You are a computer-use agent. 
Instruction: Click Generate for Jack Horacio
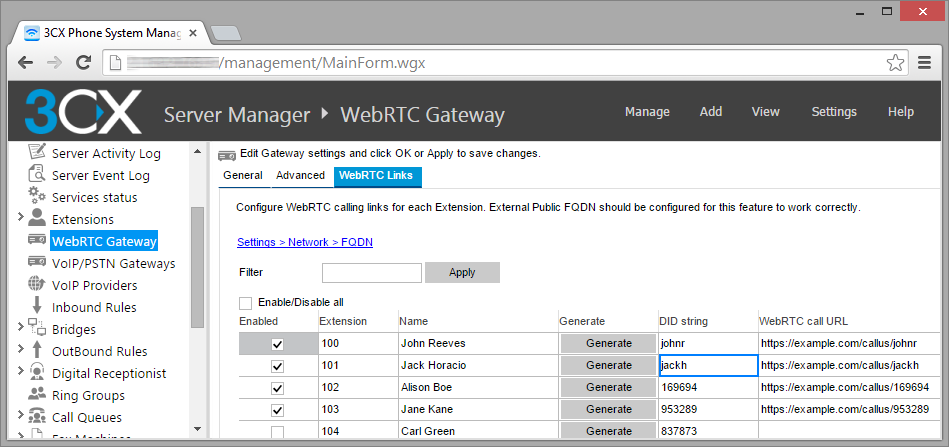[x=609, y=365]
